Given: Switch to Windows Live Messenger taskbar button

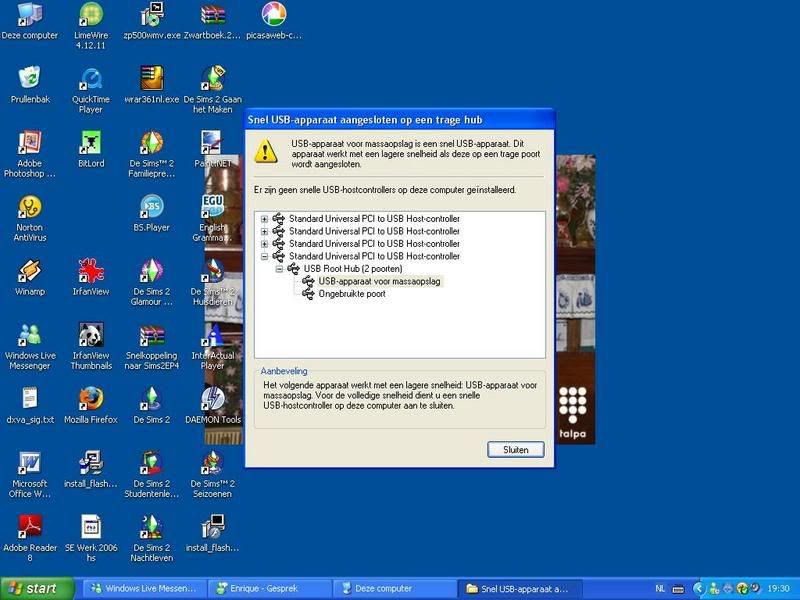Looking at the screenshot, I should pyautogui.click(x=144, y=589).
